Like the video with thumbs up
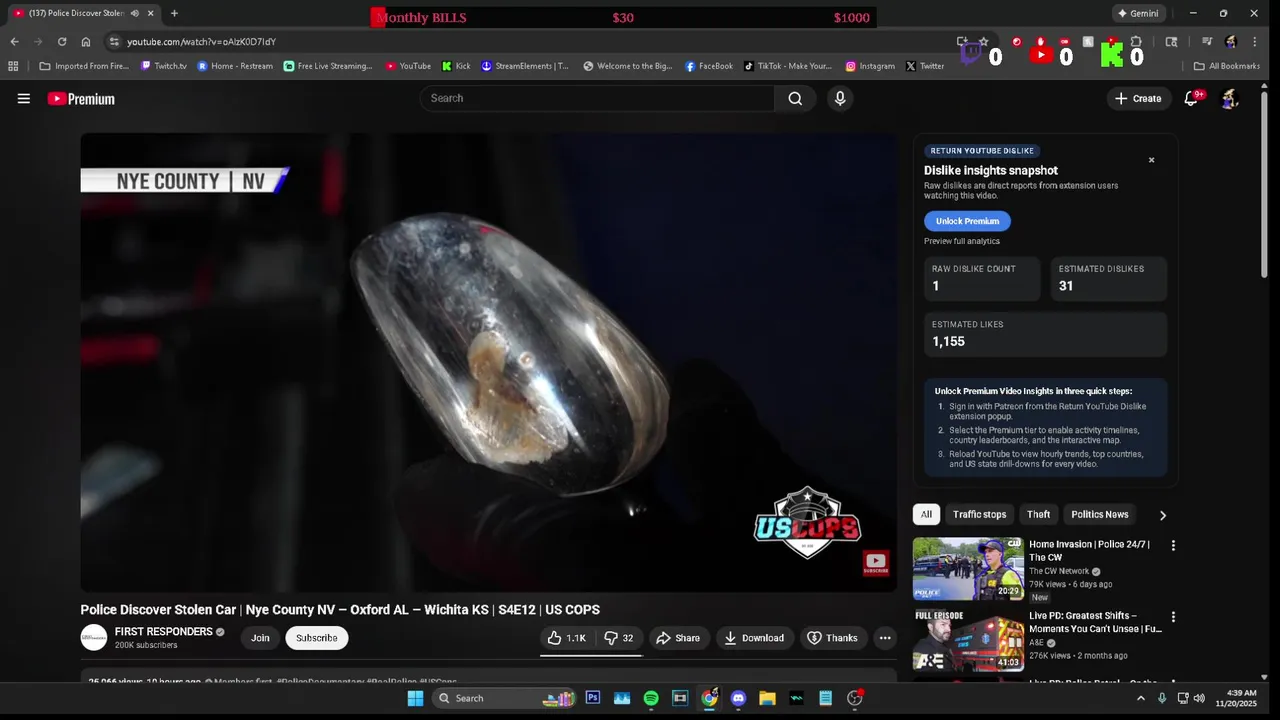The height and width of the screenshot is (720, 1280). pyautogui.click(x=566, y=638)
